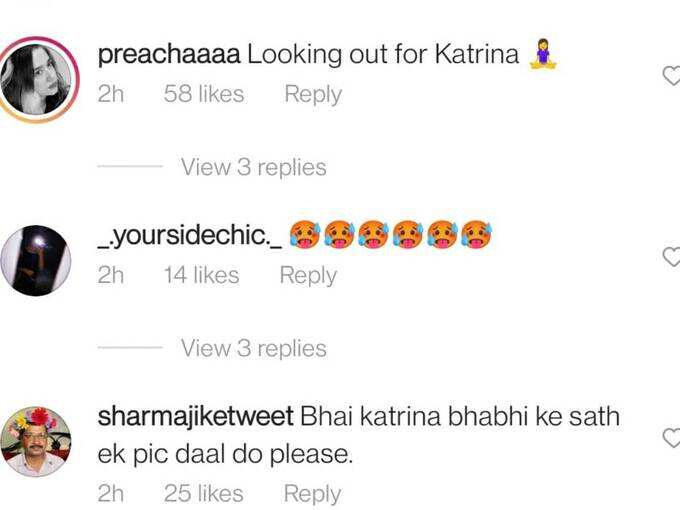The width and height of the screenshot is (680, 510).
Task: Reply to preachaaaa's Katrina comment
Action: [x=313, y=95]
